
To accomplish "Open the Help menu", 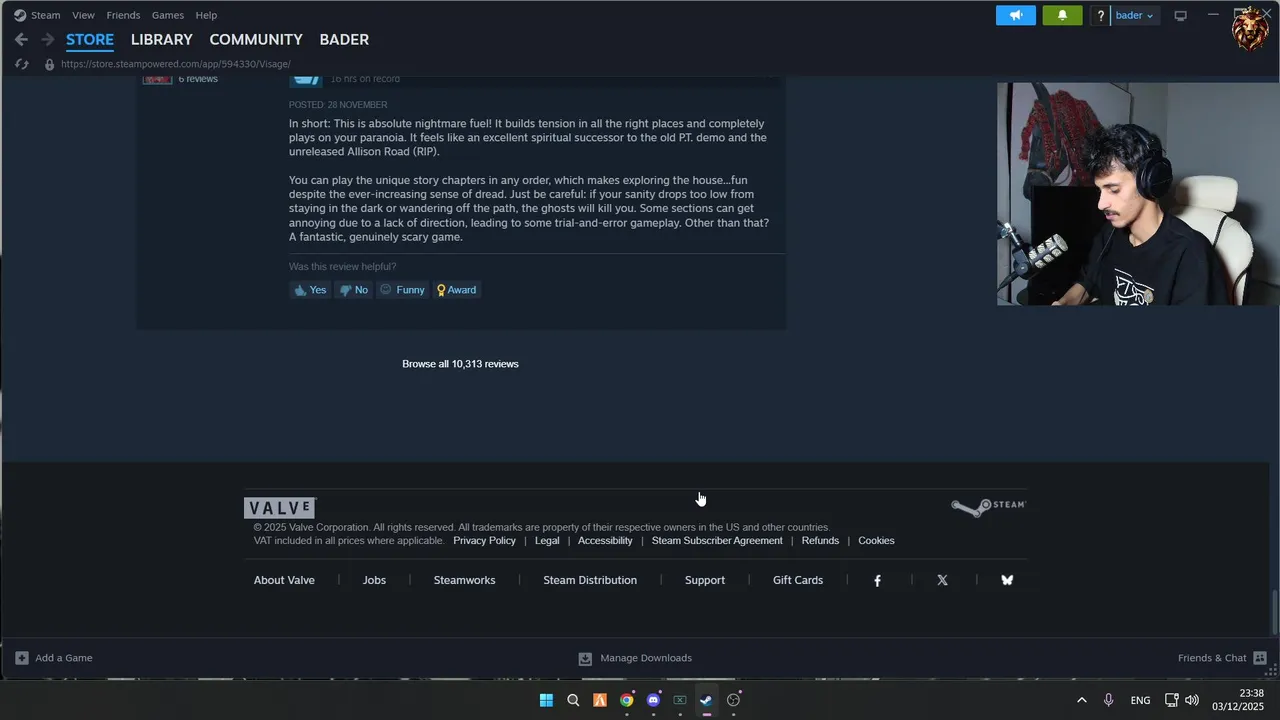I will [206, 15].
